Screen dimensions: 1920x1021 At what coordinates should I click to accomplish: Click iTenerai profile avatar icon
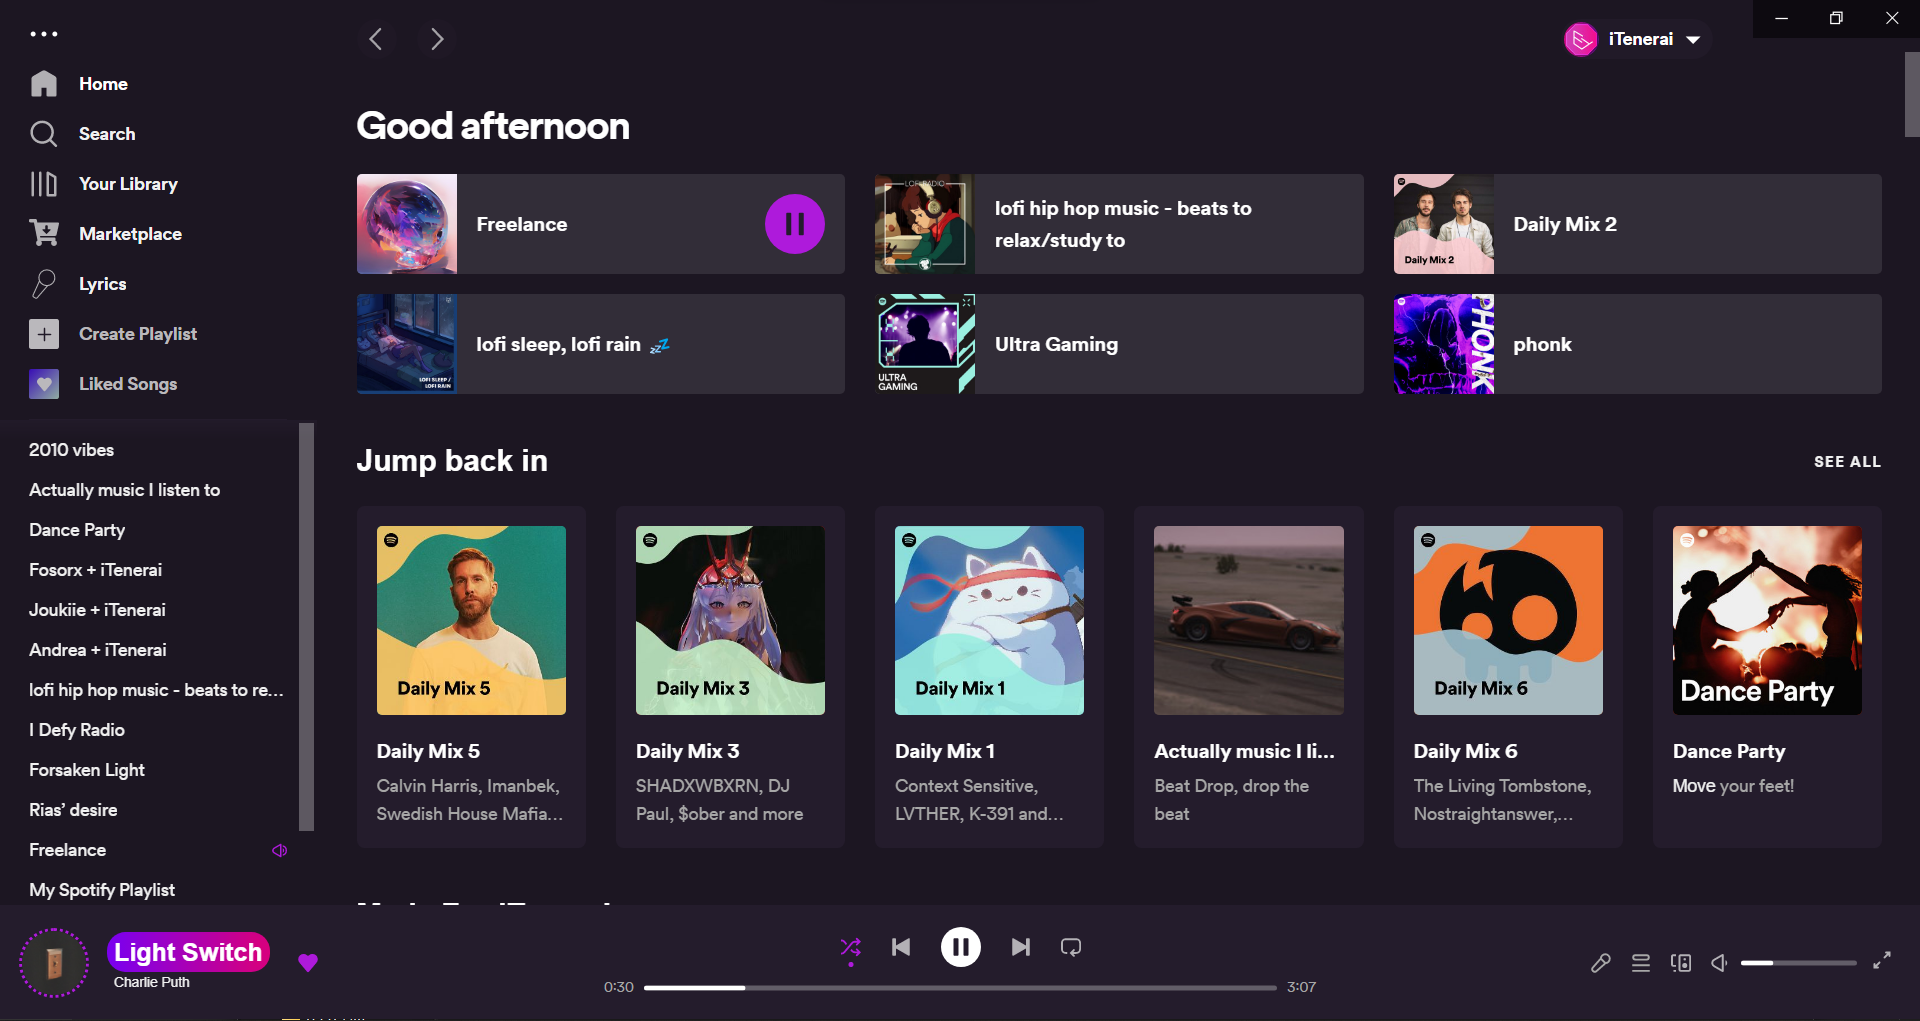pos(1581,39)
